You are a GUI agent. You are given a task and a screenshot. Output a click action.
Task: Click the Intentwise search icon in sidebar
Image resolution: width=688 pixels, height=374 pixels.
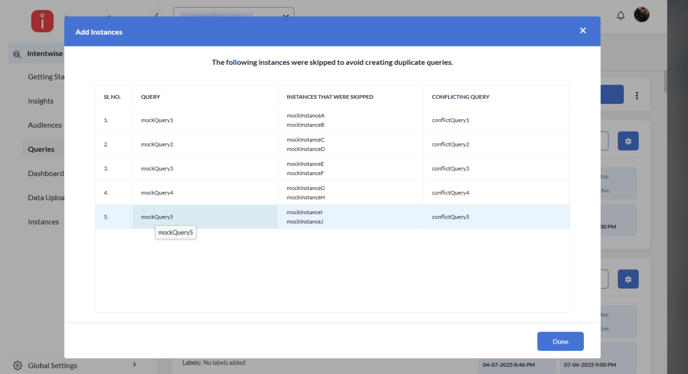point(17,54)
